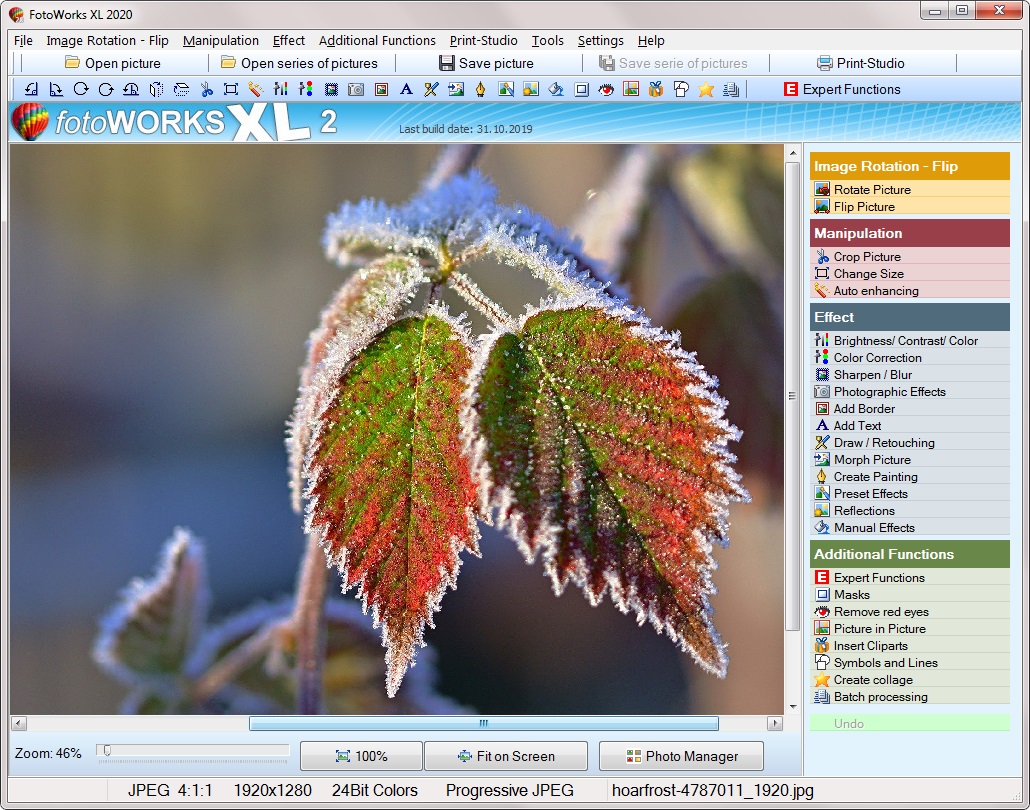The width and height of the screenshot is (1030, 810).
Task: Click the horizontal scrollbar right arrow
Action: 775,723
